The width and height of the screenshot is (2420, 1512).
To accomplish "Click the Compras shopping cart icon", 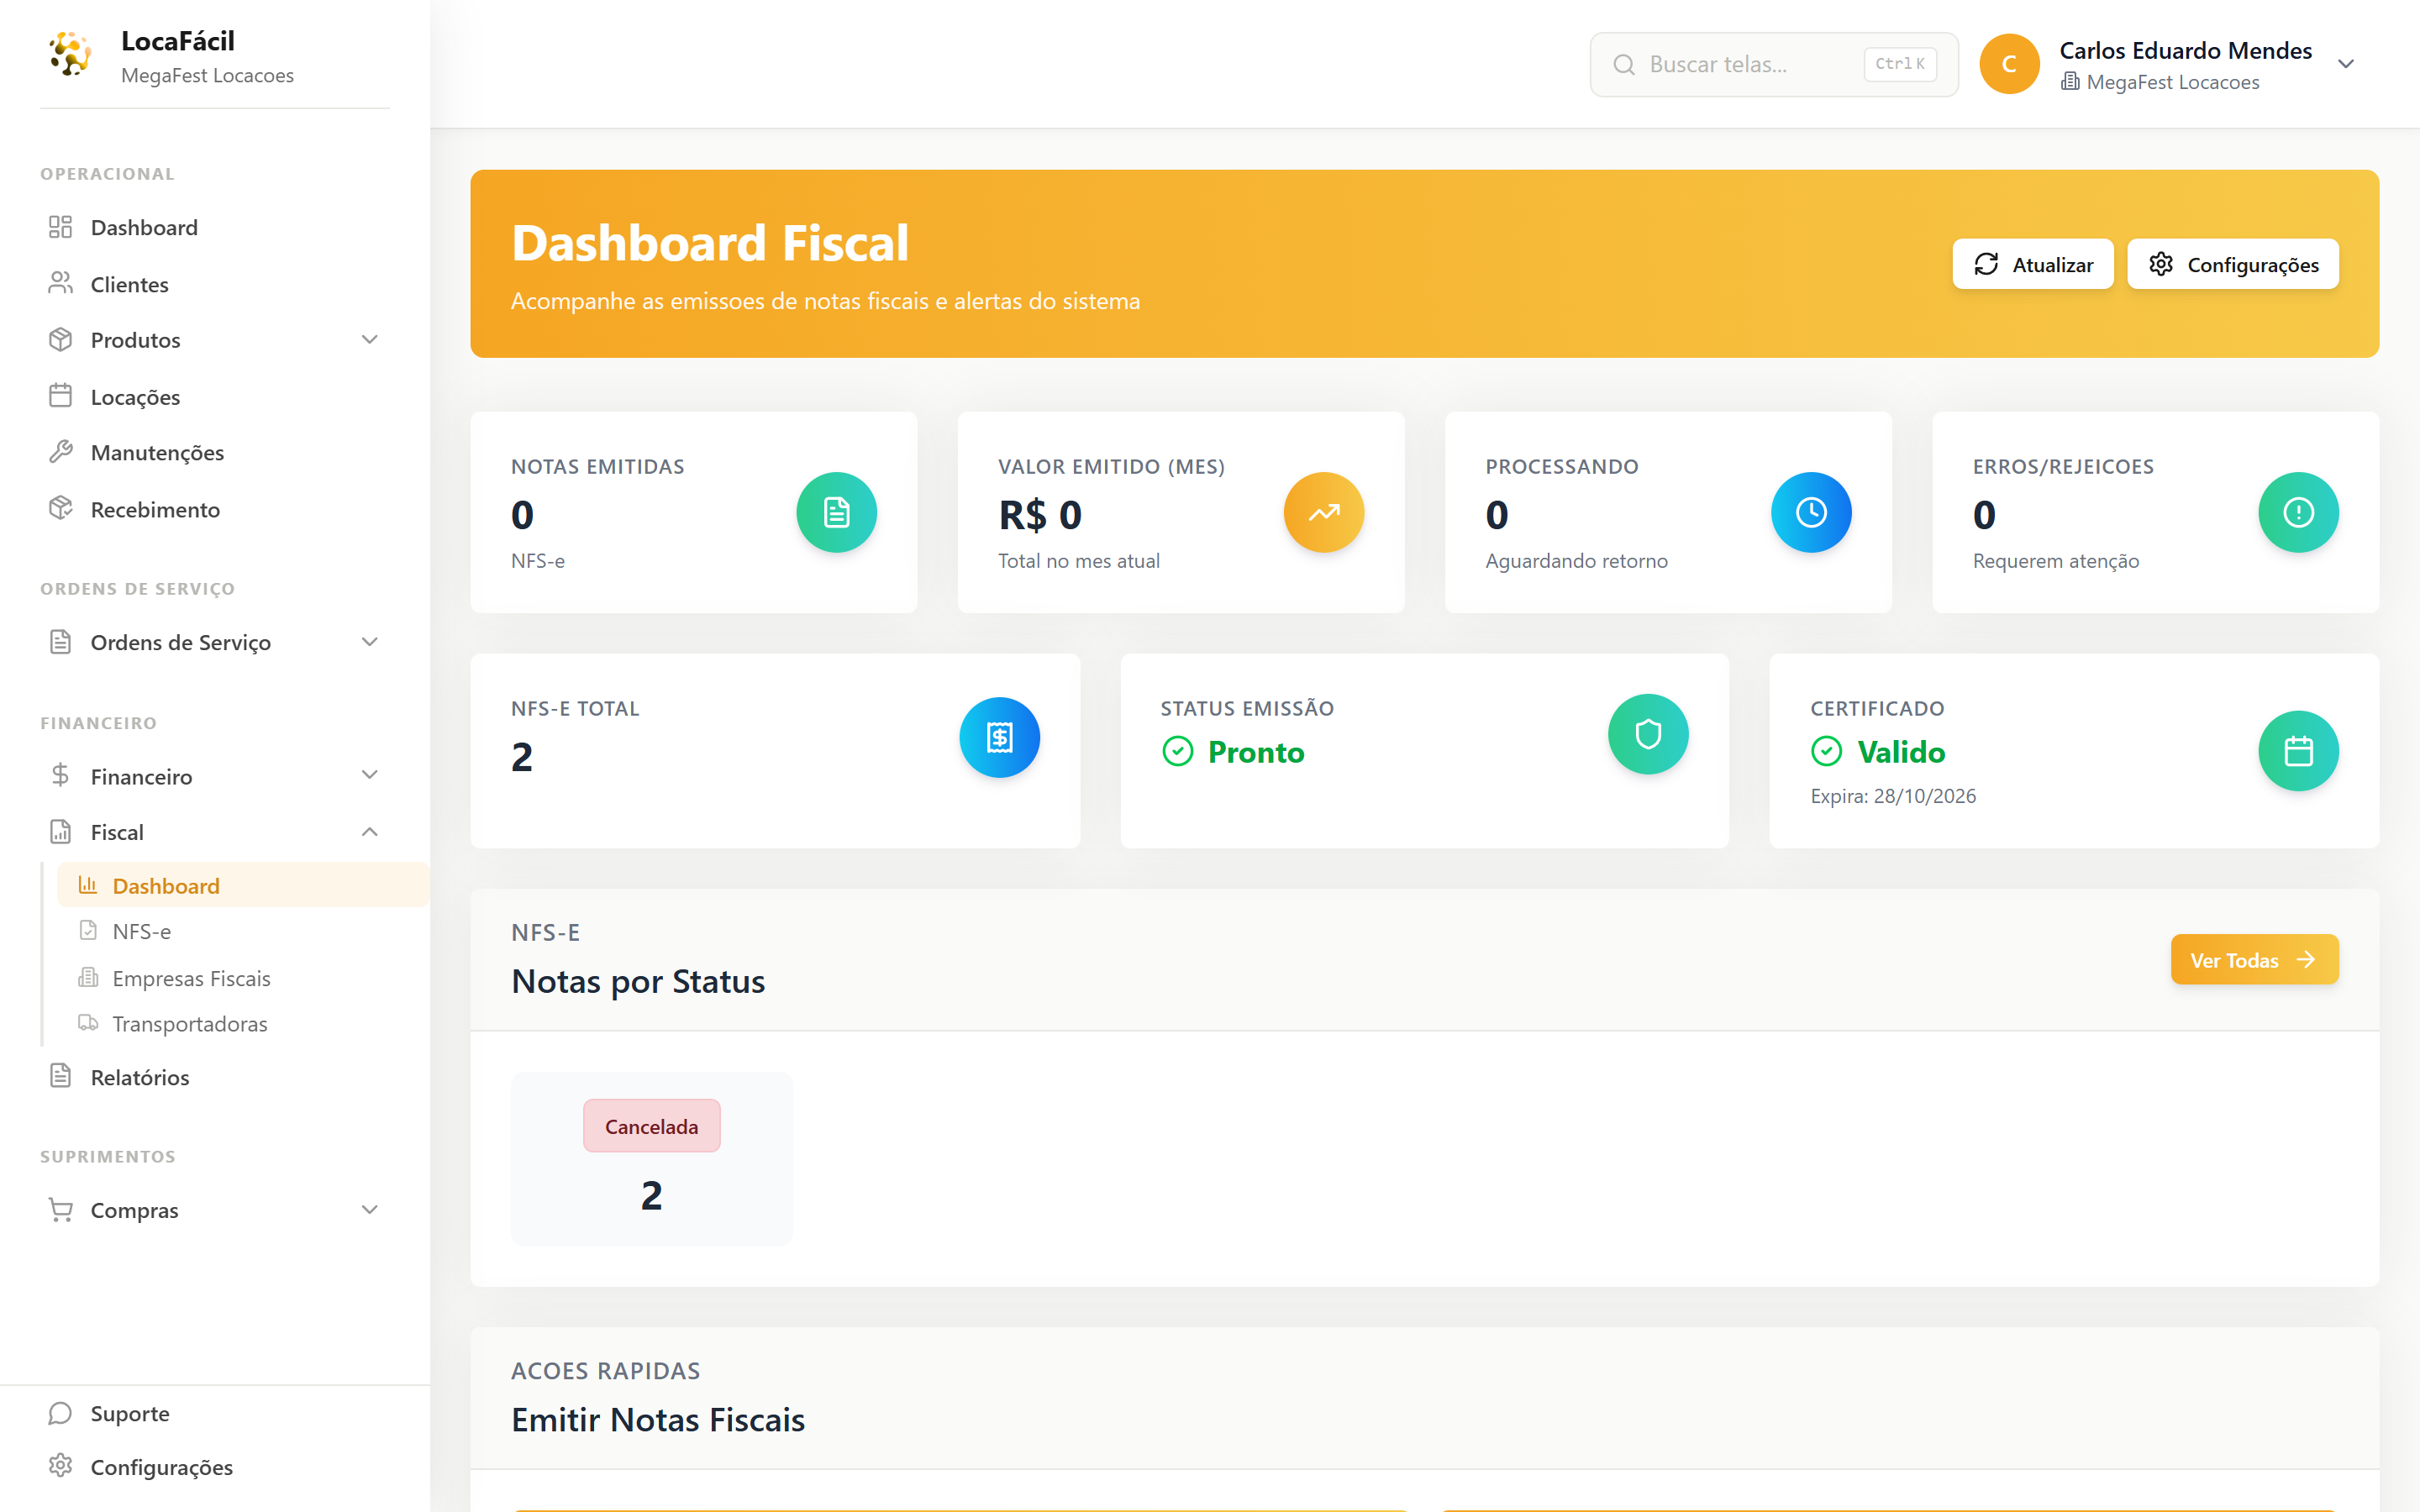I will [60, 1210].
